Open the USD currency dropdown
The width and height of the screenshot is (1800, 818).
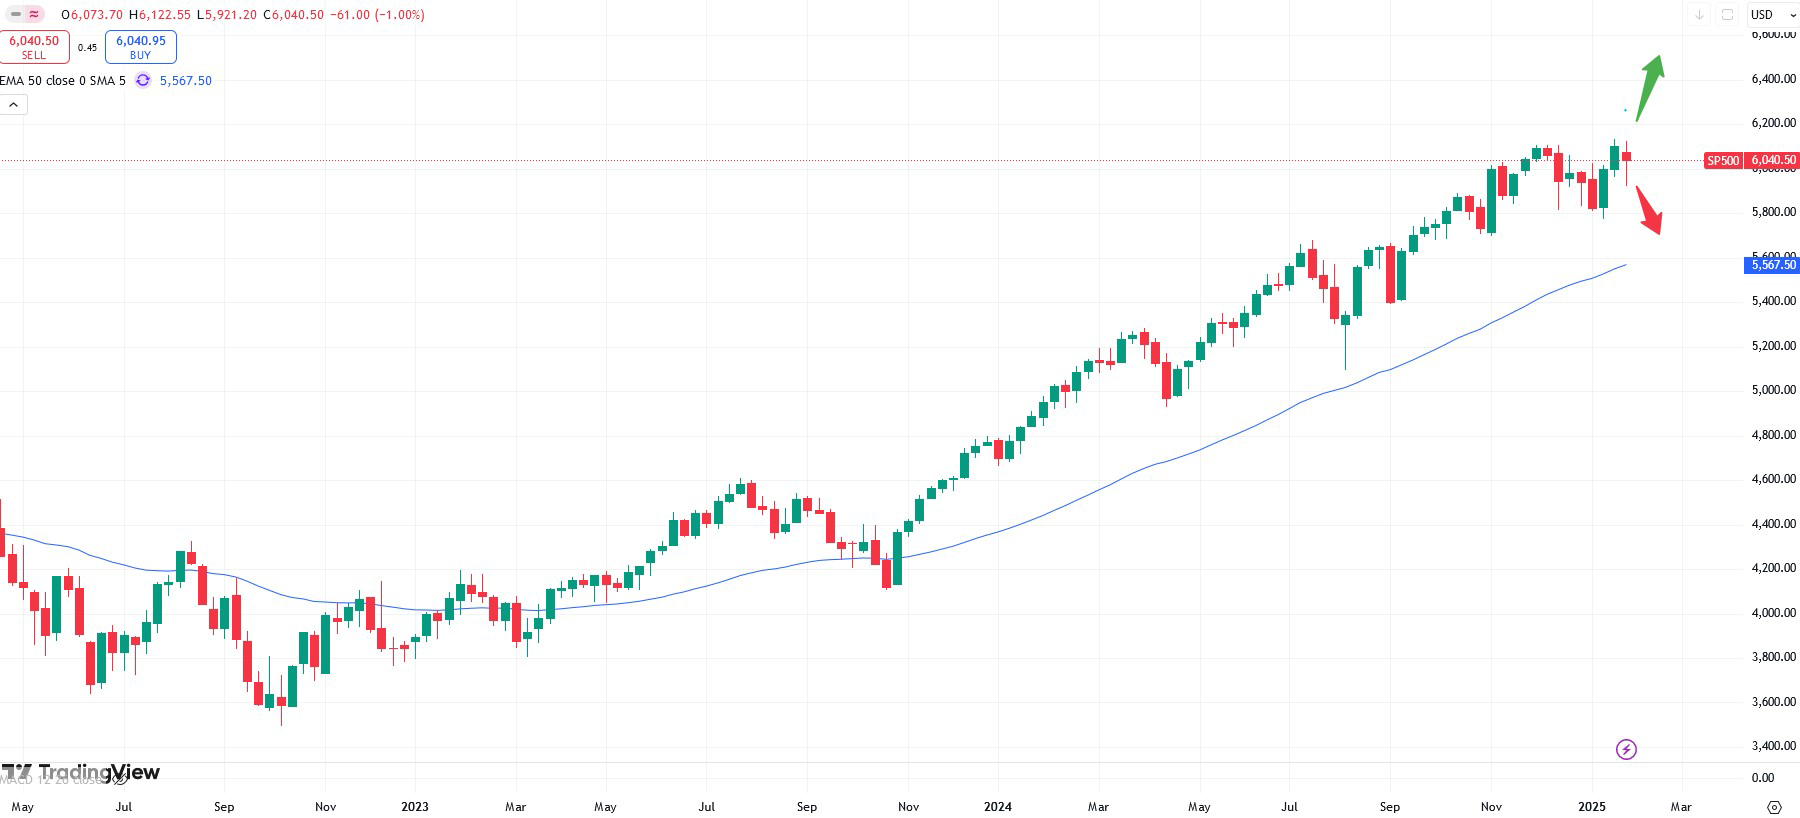tap(1773, 15)
